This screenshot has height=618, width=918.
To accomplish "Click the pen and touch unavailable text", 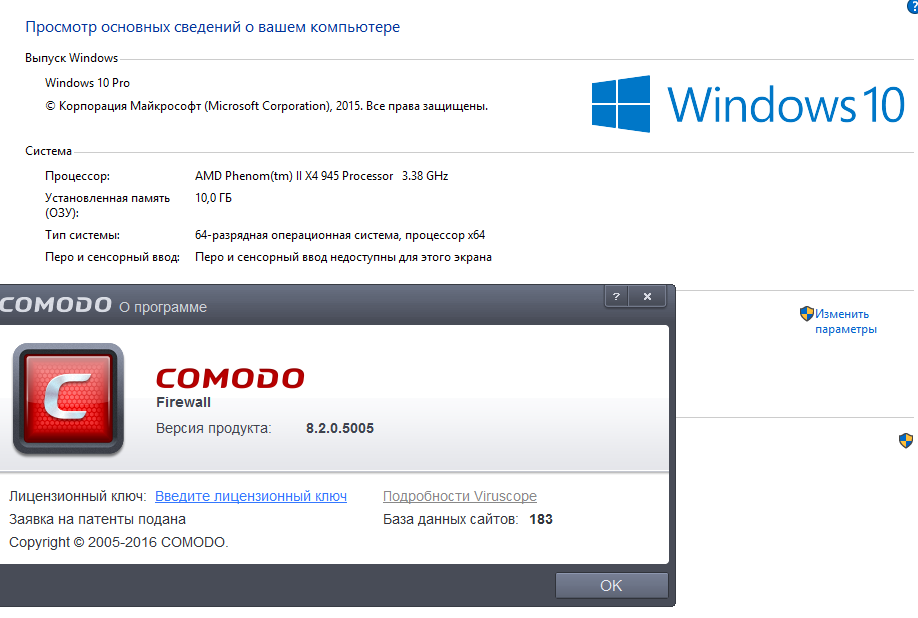I will pos(343,258).
